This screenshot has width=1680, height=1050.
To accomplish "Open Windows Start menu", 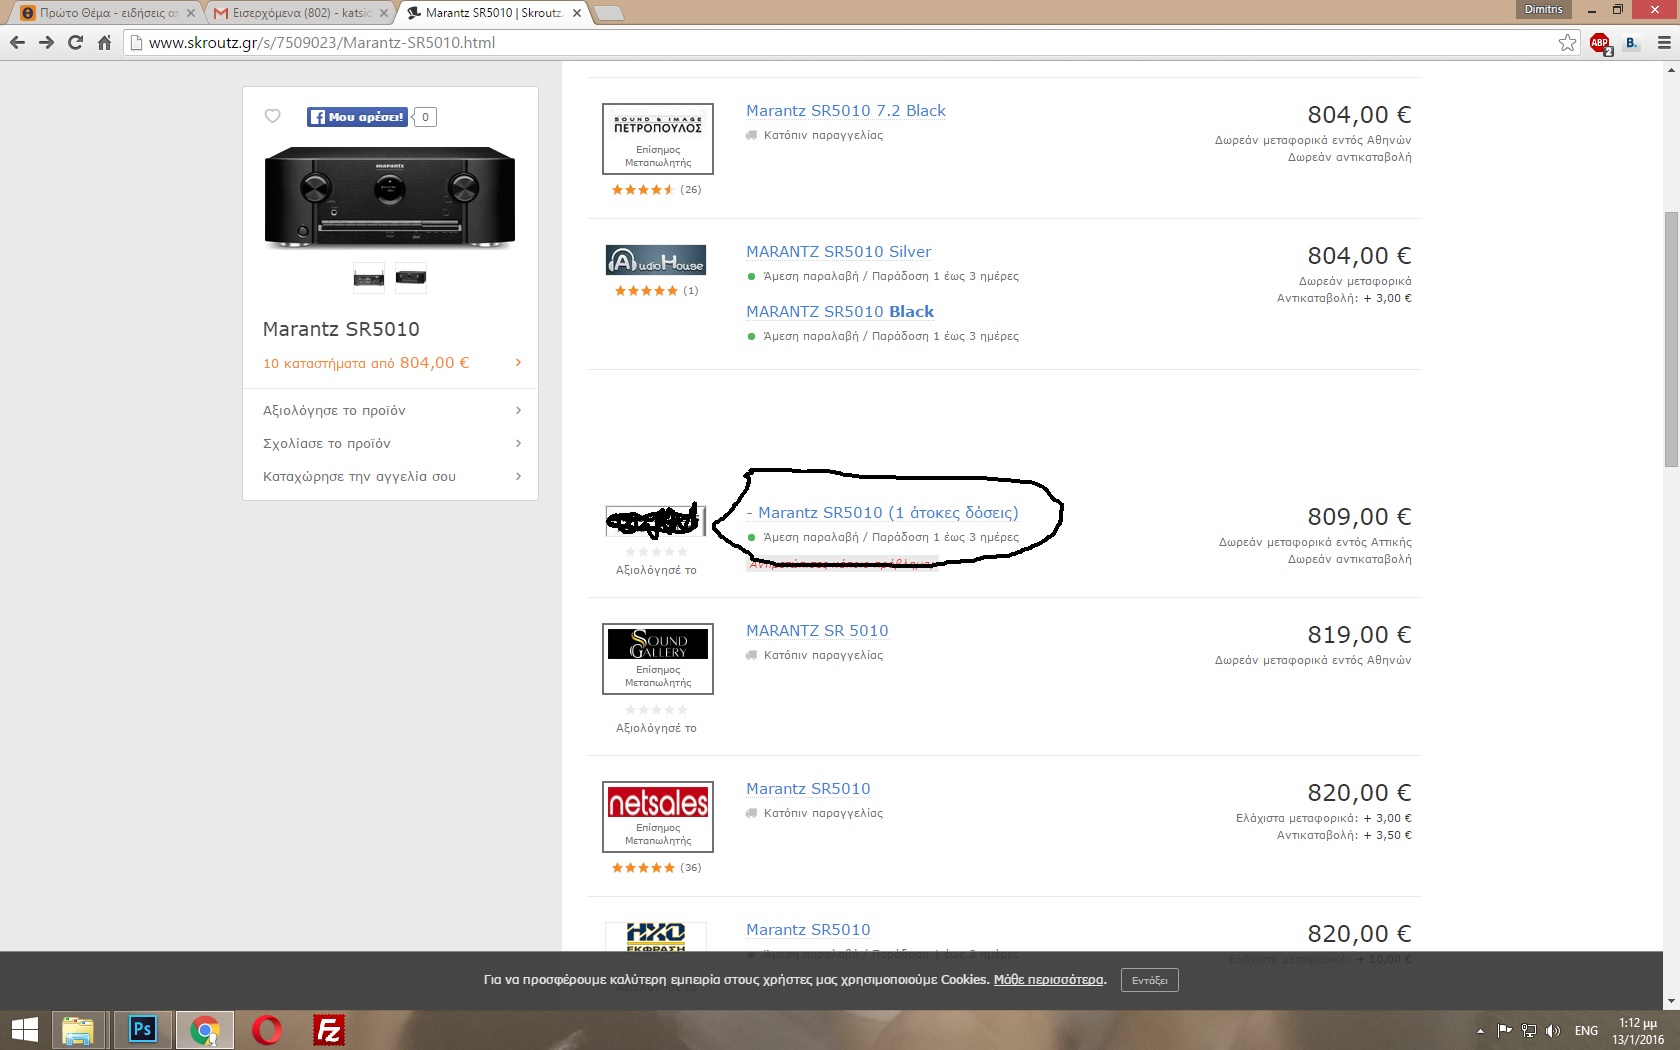I will pyautogui.click(x=24, y=1030).
